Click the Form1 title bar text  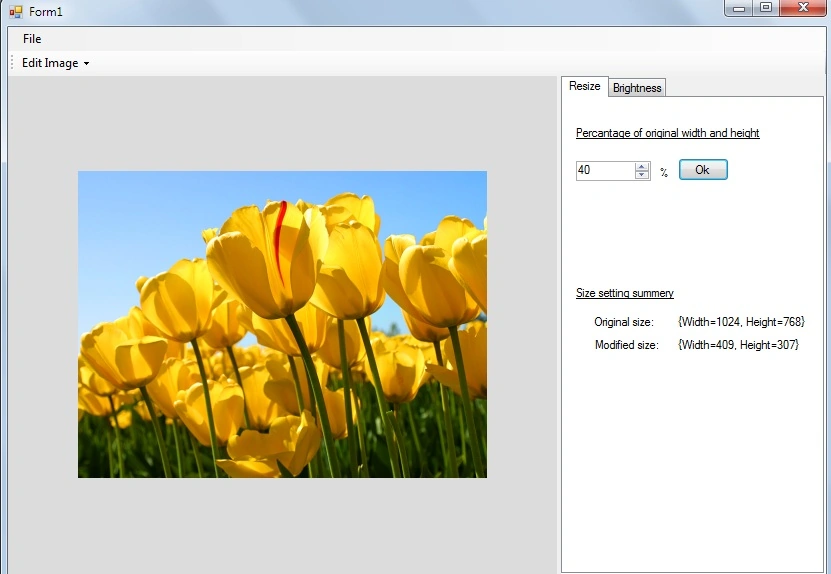(46, 12)
